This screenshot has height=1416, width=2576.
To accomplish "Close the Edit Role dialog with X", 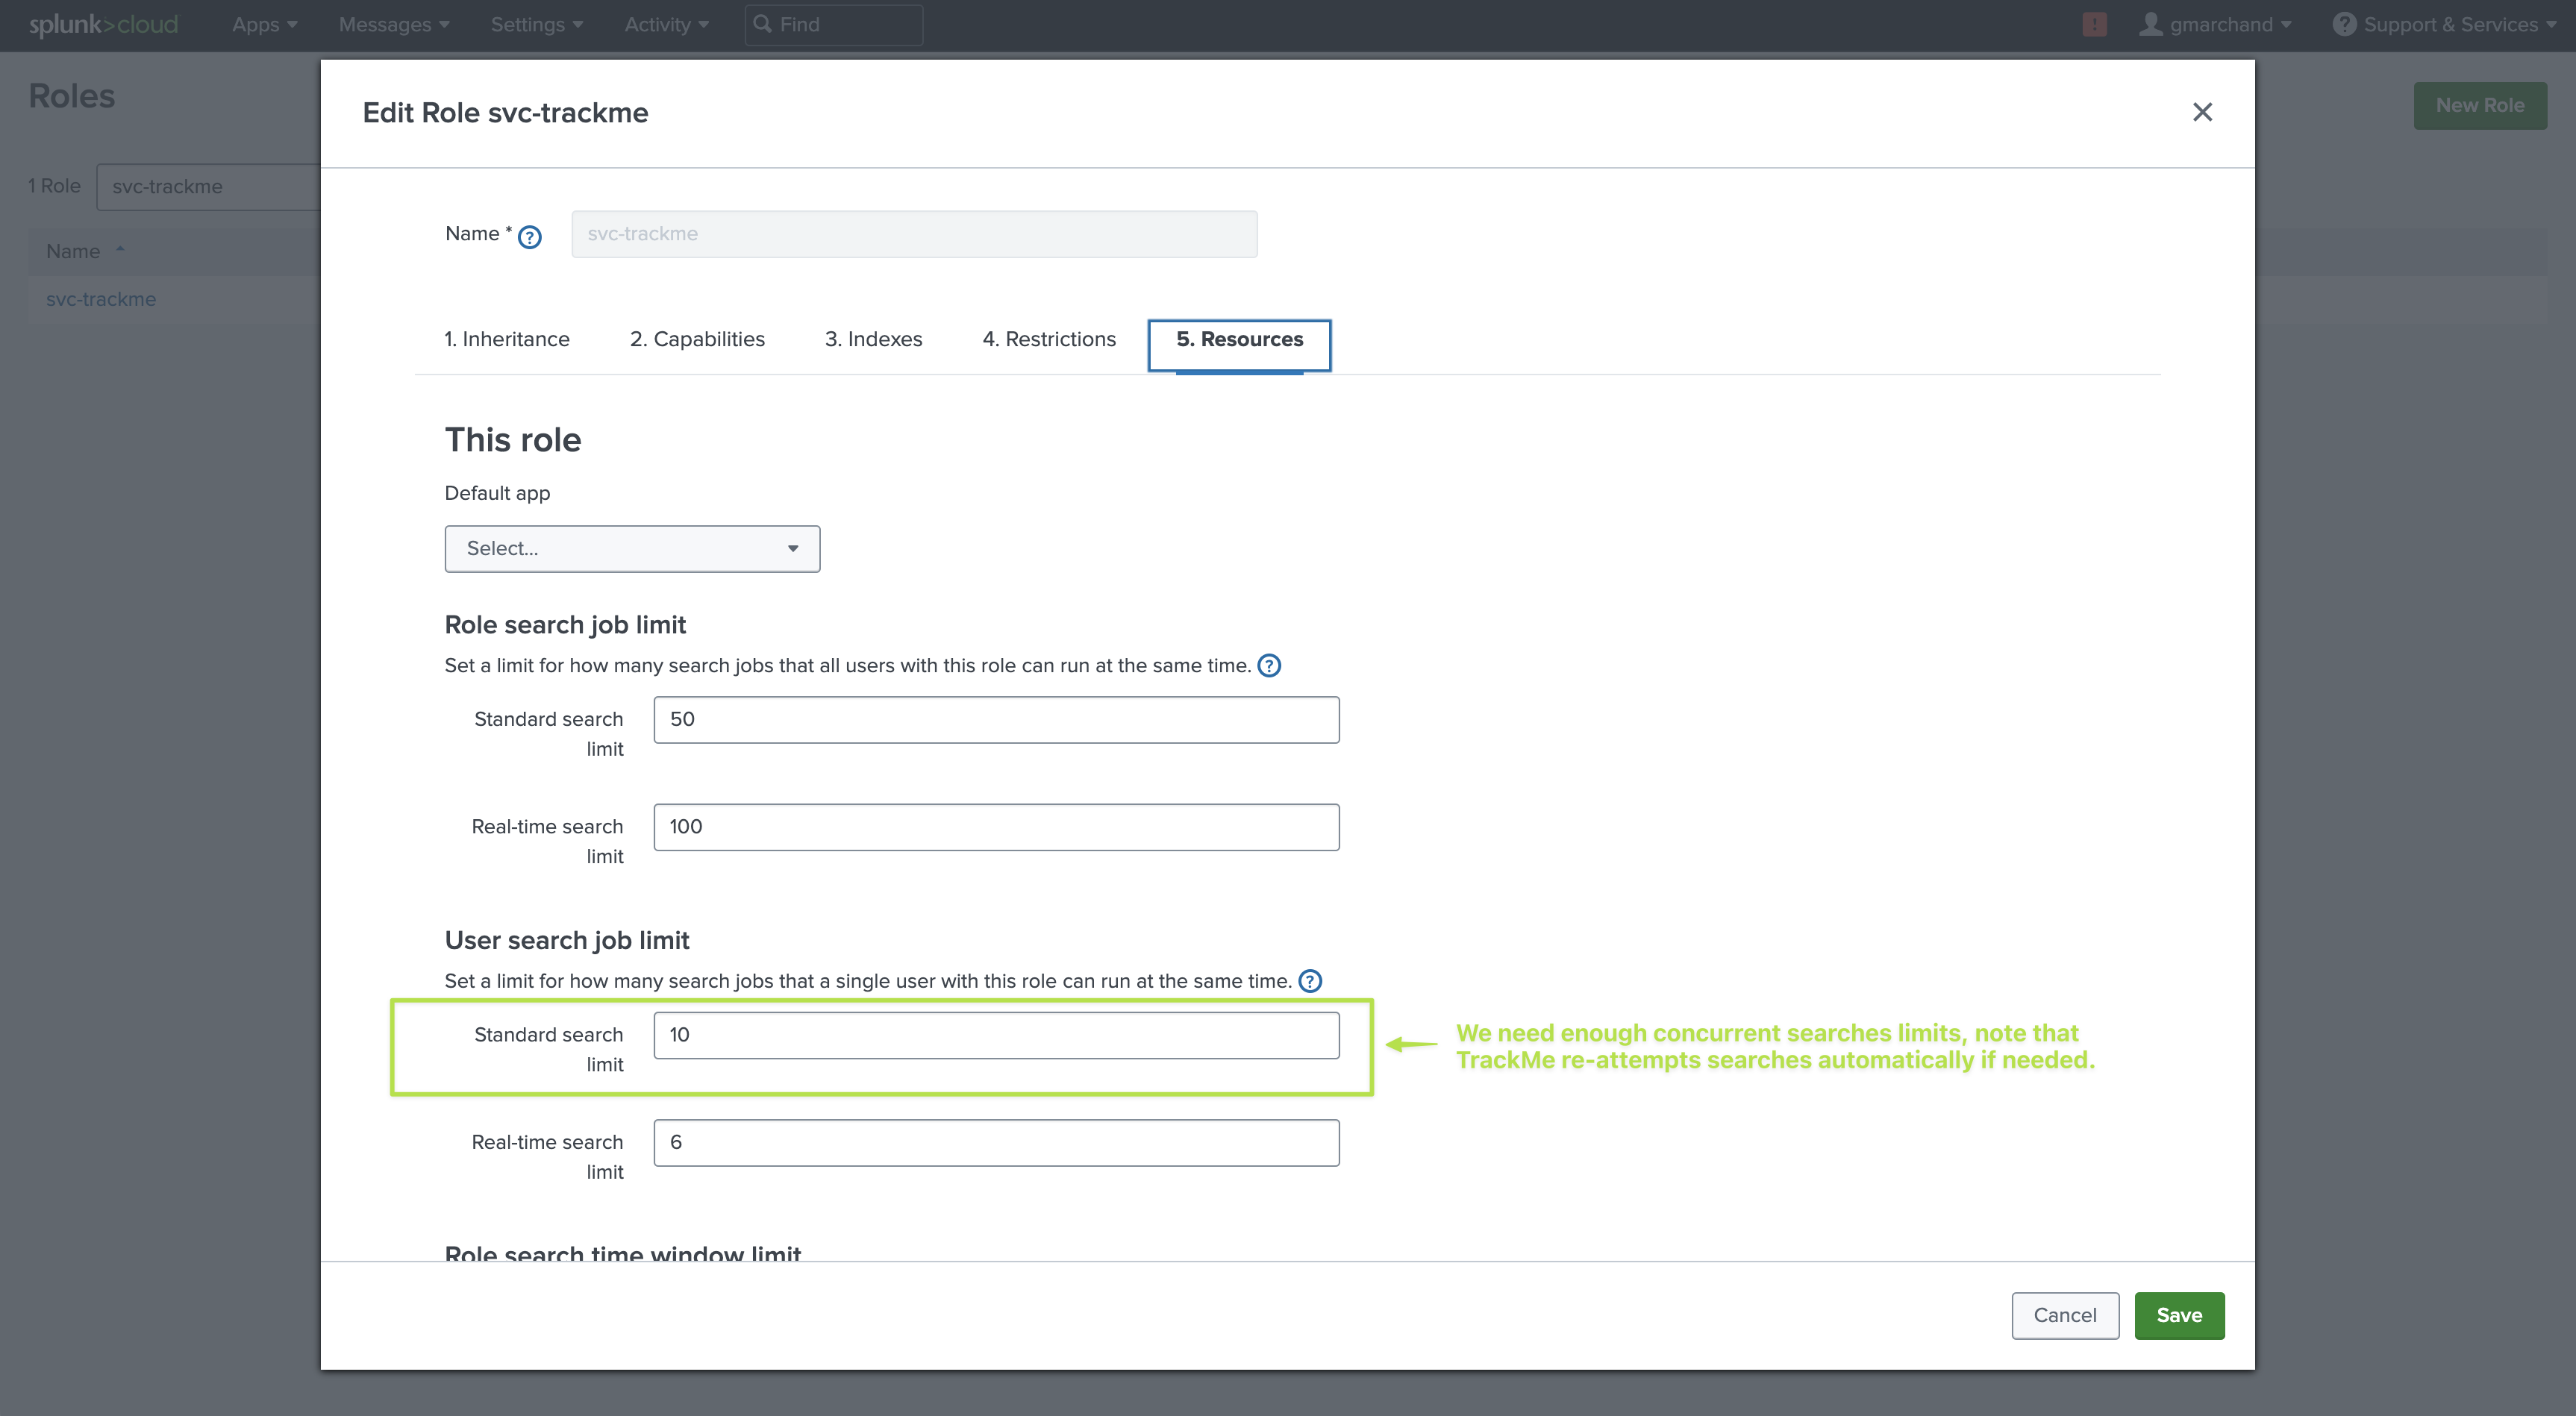I will pos(2202,112).
